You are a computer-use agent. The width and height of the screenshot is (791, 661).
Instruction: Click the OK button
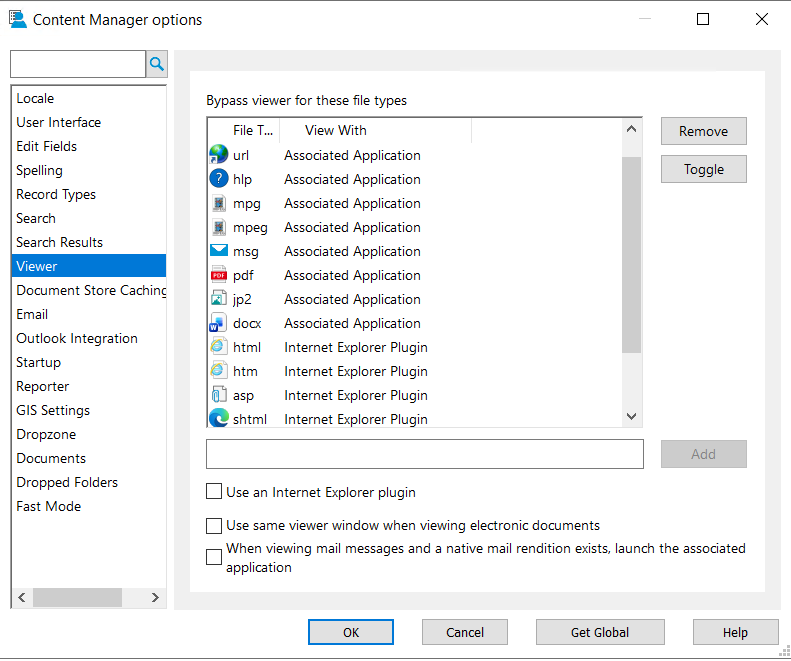pos(351,632)
